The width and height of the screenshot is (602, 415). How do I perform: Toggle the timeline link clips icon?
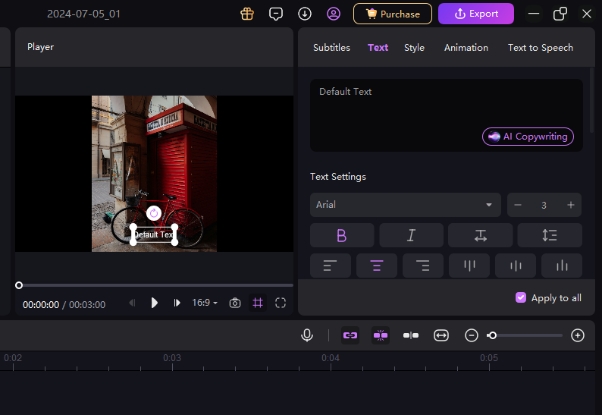click(x=350, y=335)
